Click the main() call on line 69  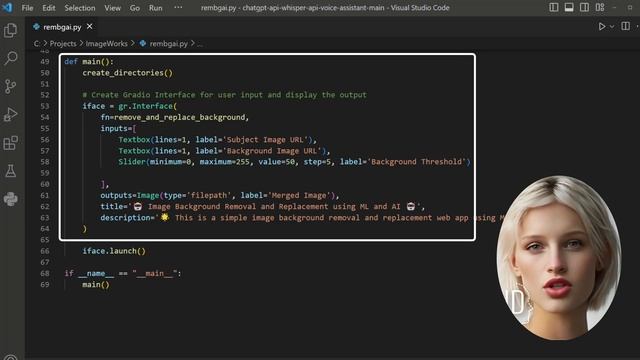96,284
